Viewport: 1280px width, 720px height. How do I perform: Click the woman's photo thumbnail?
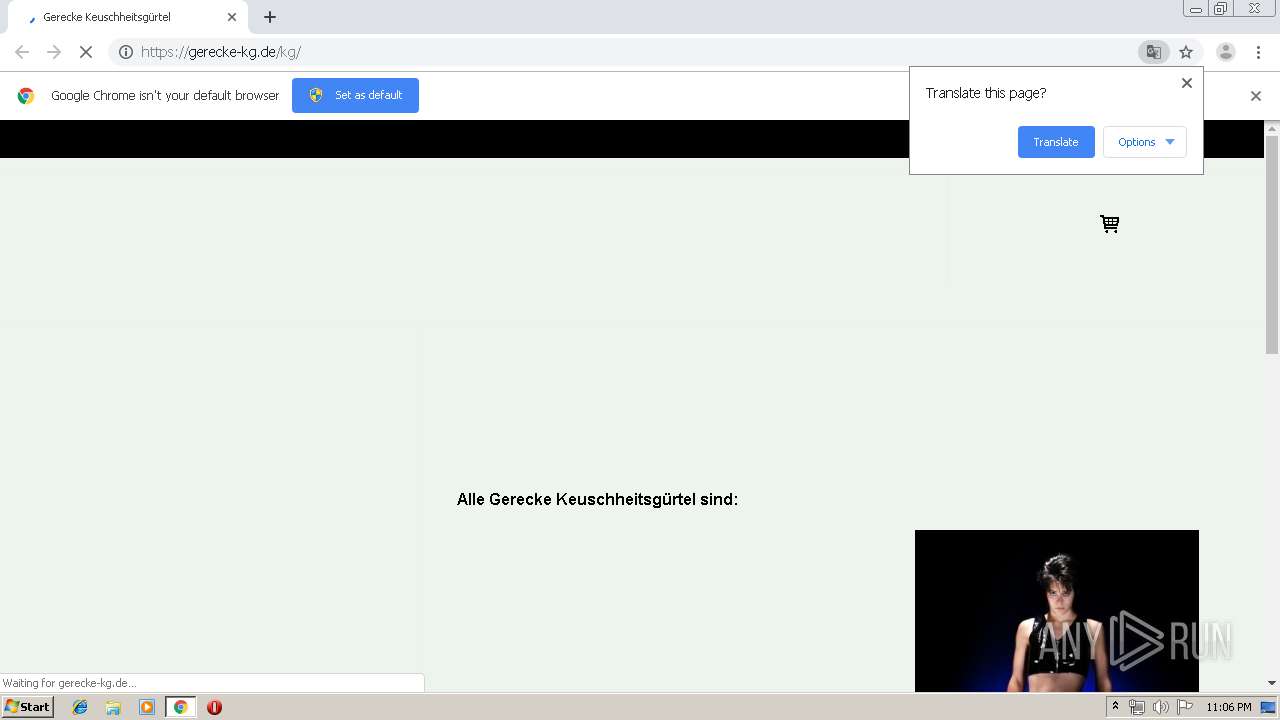coord(1056,611)
